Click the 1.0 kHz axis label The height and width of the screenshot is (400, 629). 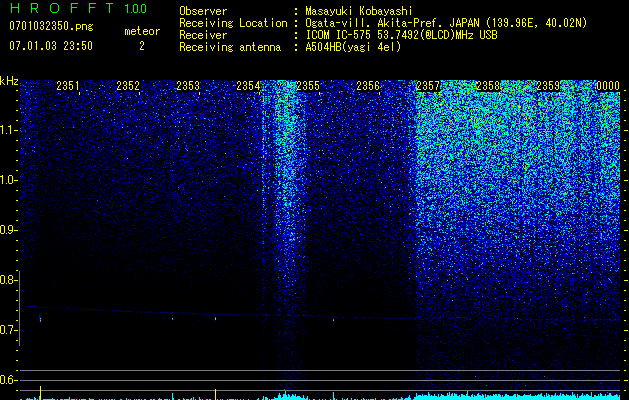point(8,180)
